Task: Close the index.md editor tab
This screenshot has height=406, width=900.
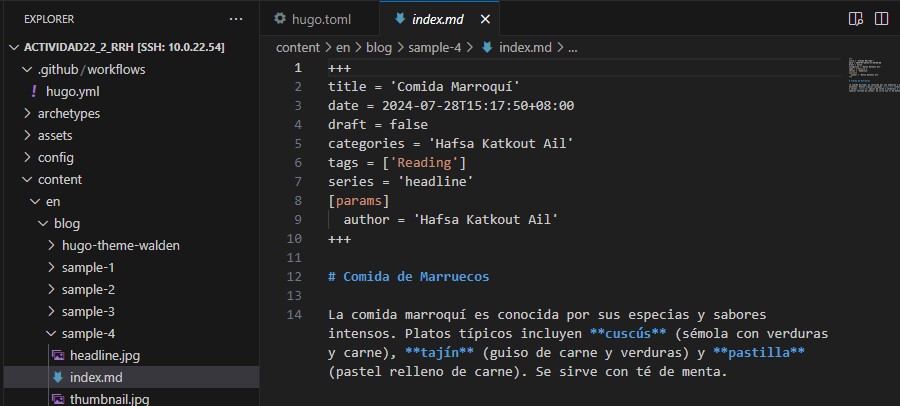Action: click(x=486, y=19)
